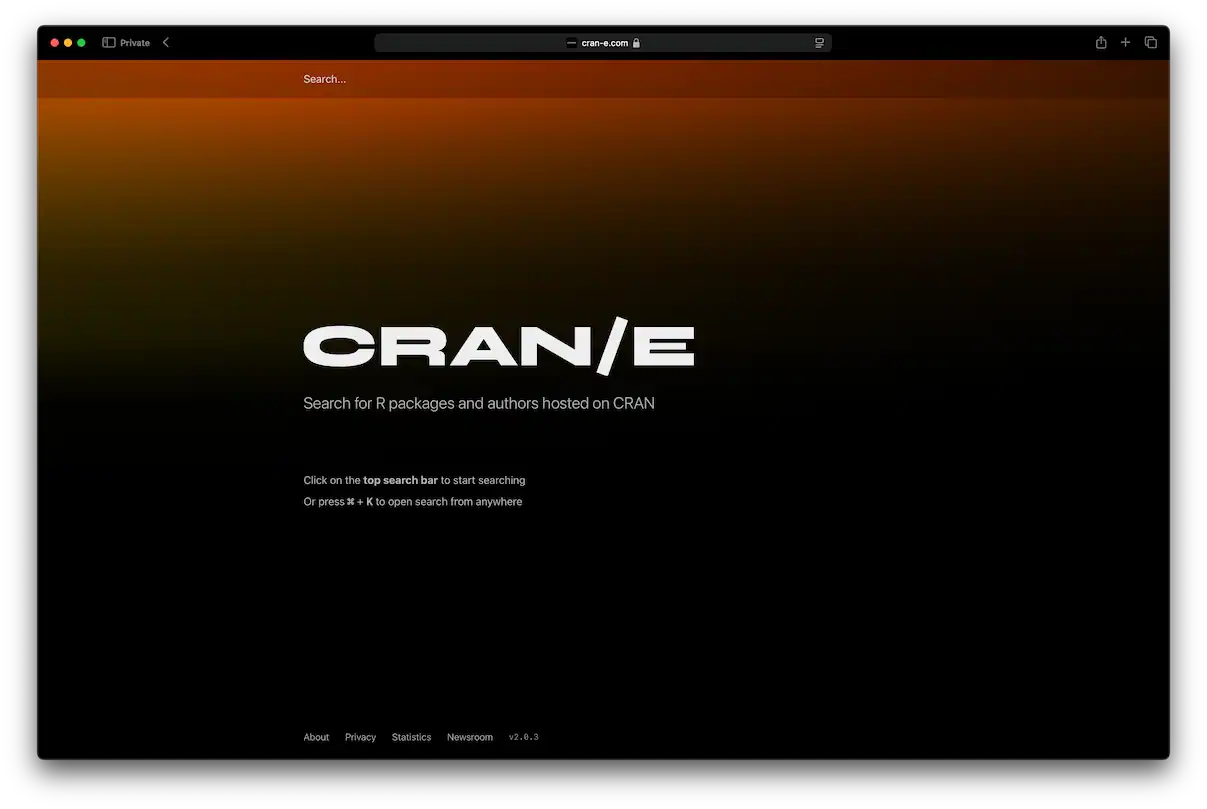The image size is (1207, 809).
Task: Open a new tab with plus icon
Action: [1125, 42]
